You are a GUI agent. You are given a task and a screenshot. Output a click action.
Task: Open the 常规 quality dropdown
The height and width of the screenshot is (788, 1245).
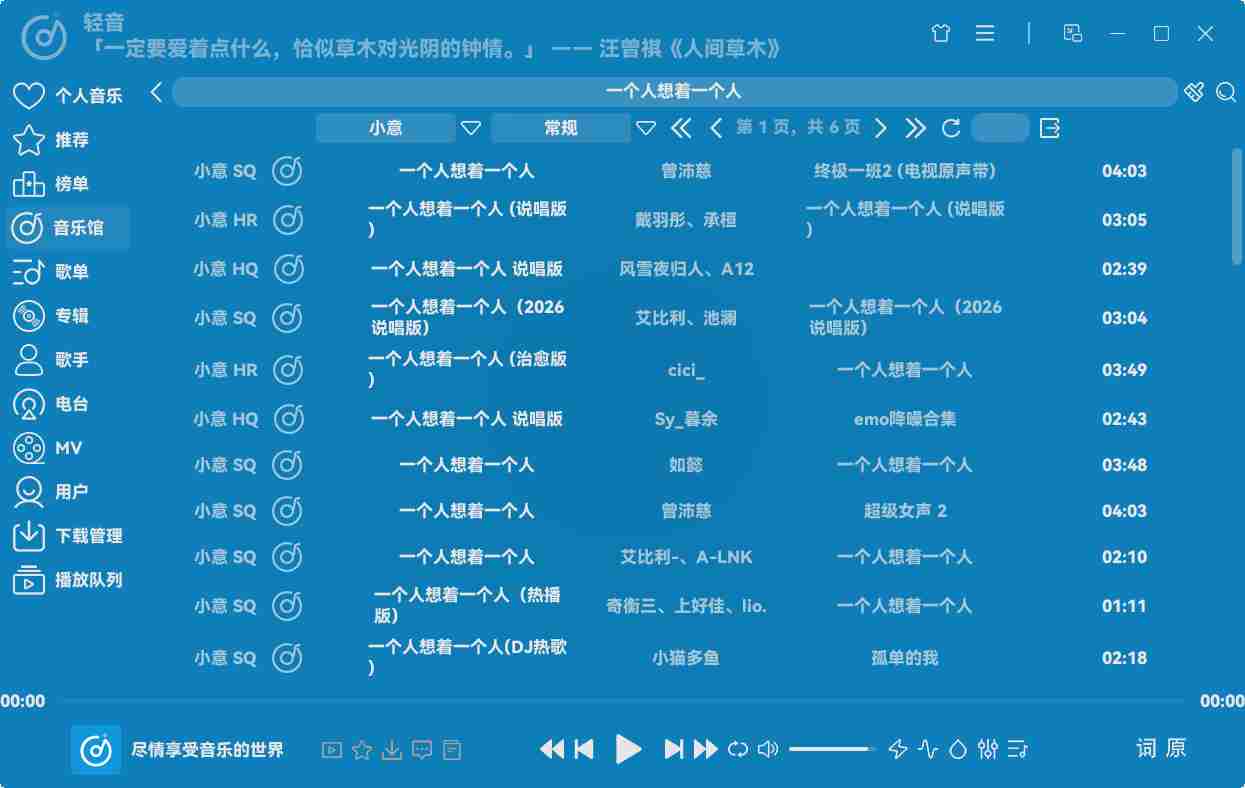coord(561,128)
